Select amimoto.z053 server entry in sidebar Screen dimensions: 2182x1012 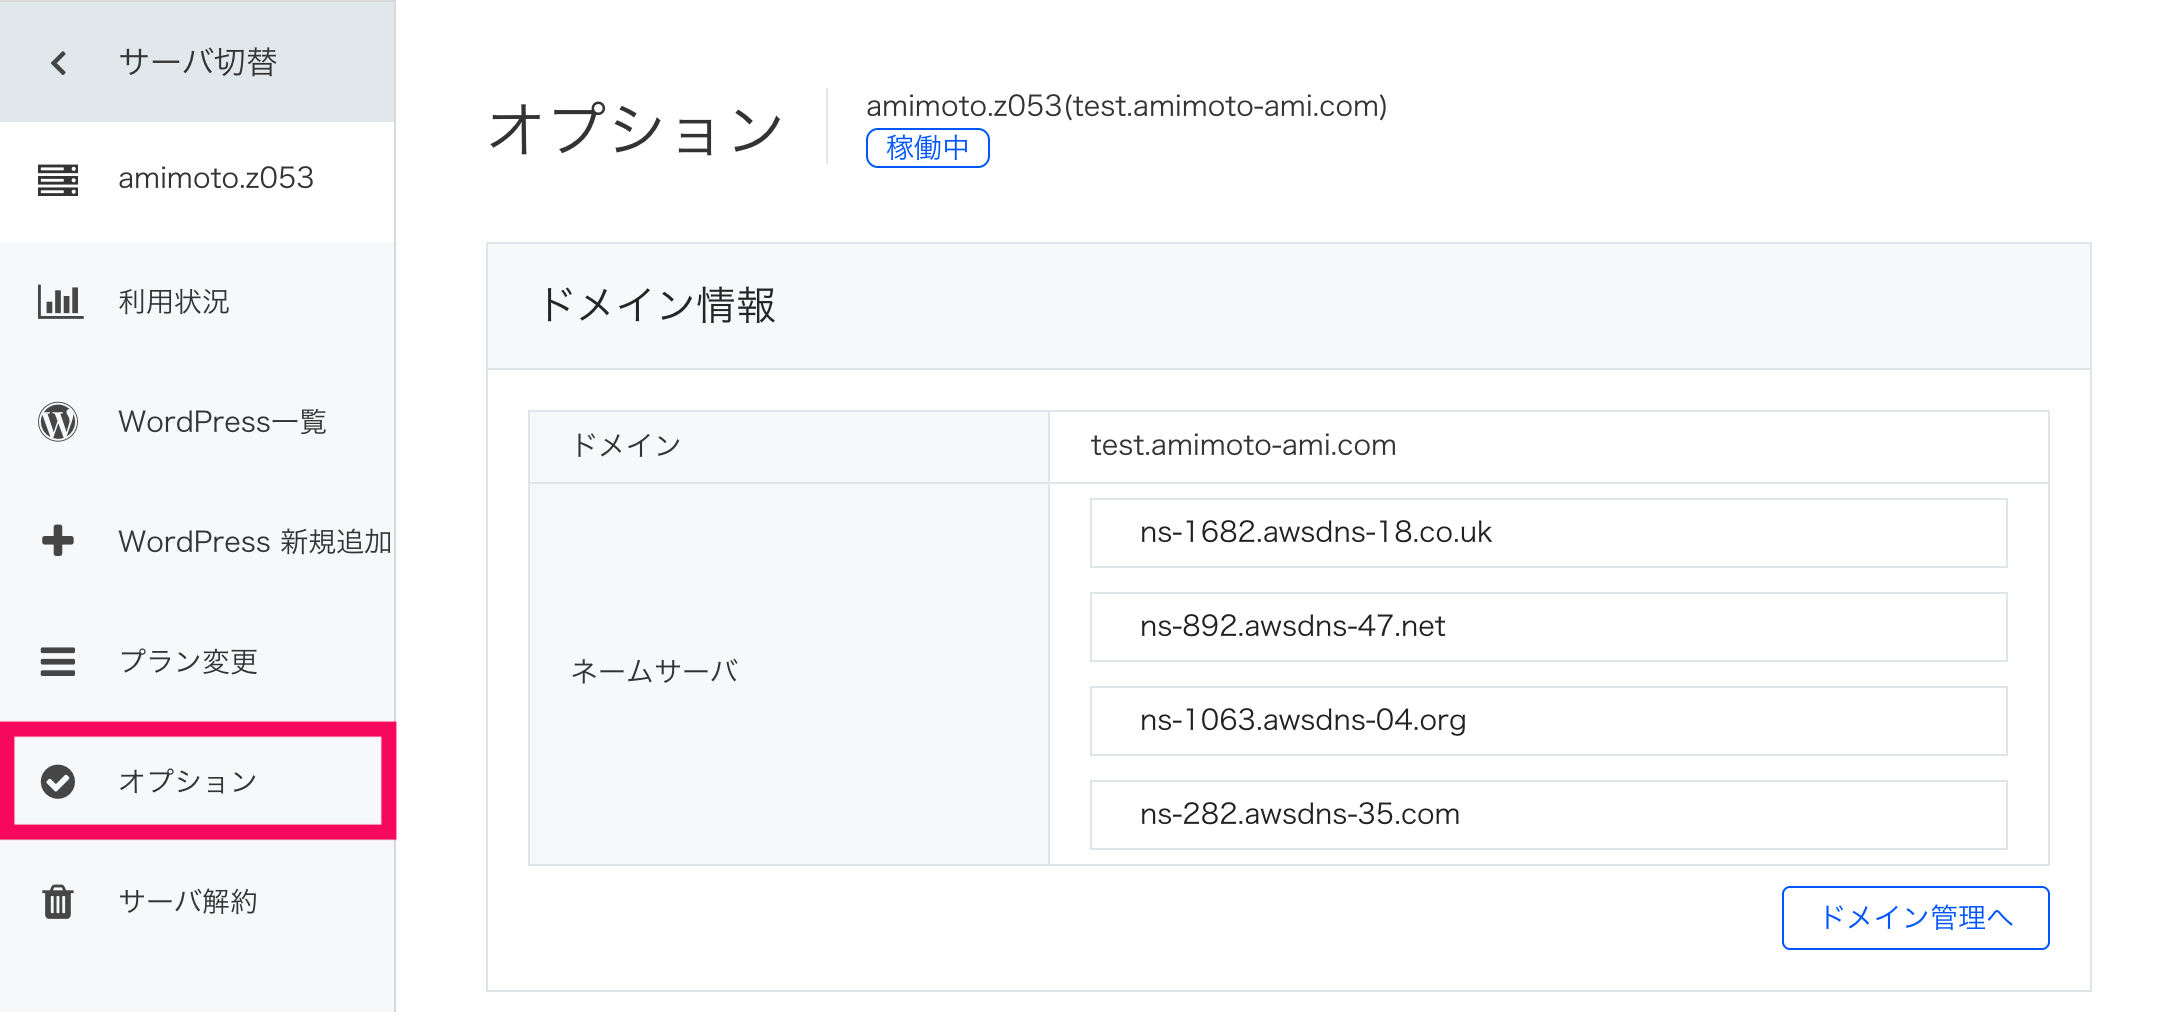[197, 180]
